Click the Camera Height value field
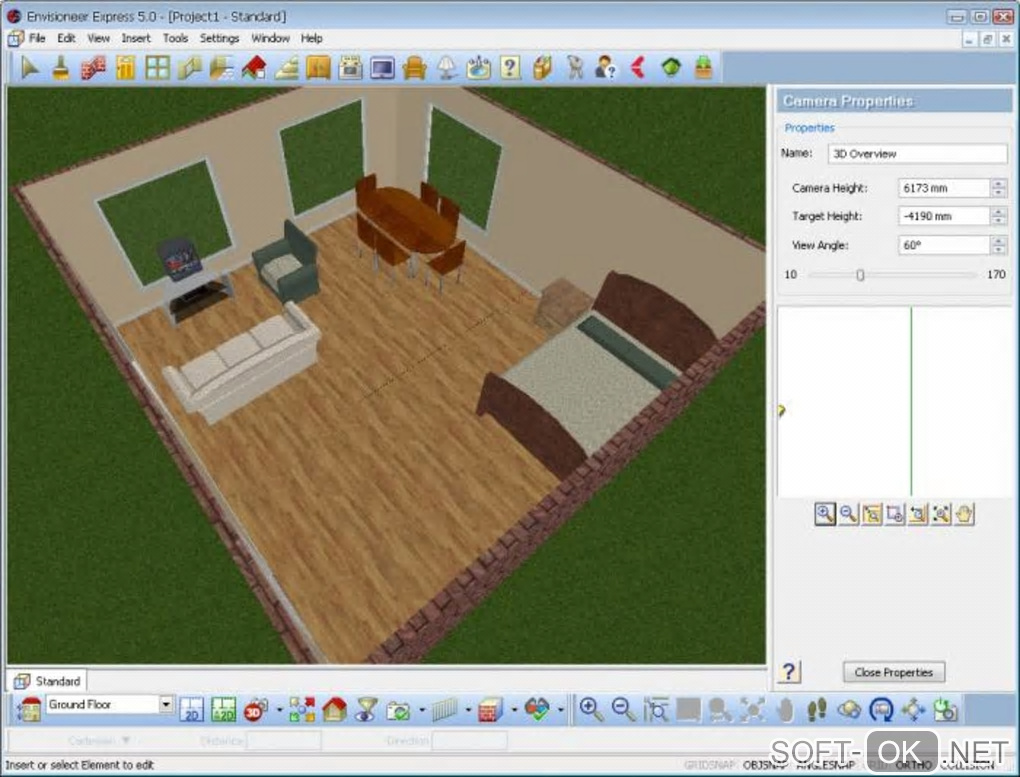Screen dimensions: 1020x777 (x=943, y=188)
